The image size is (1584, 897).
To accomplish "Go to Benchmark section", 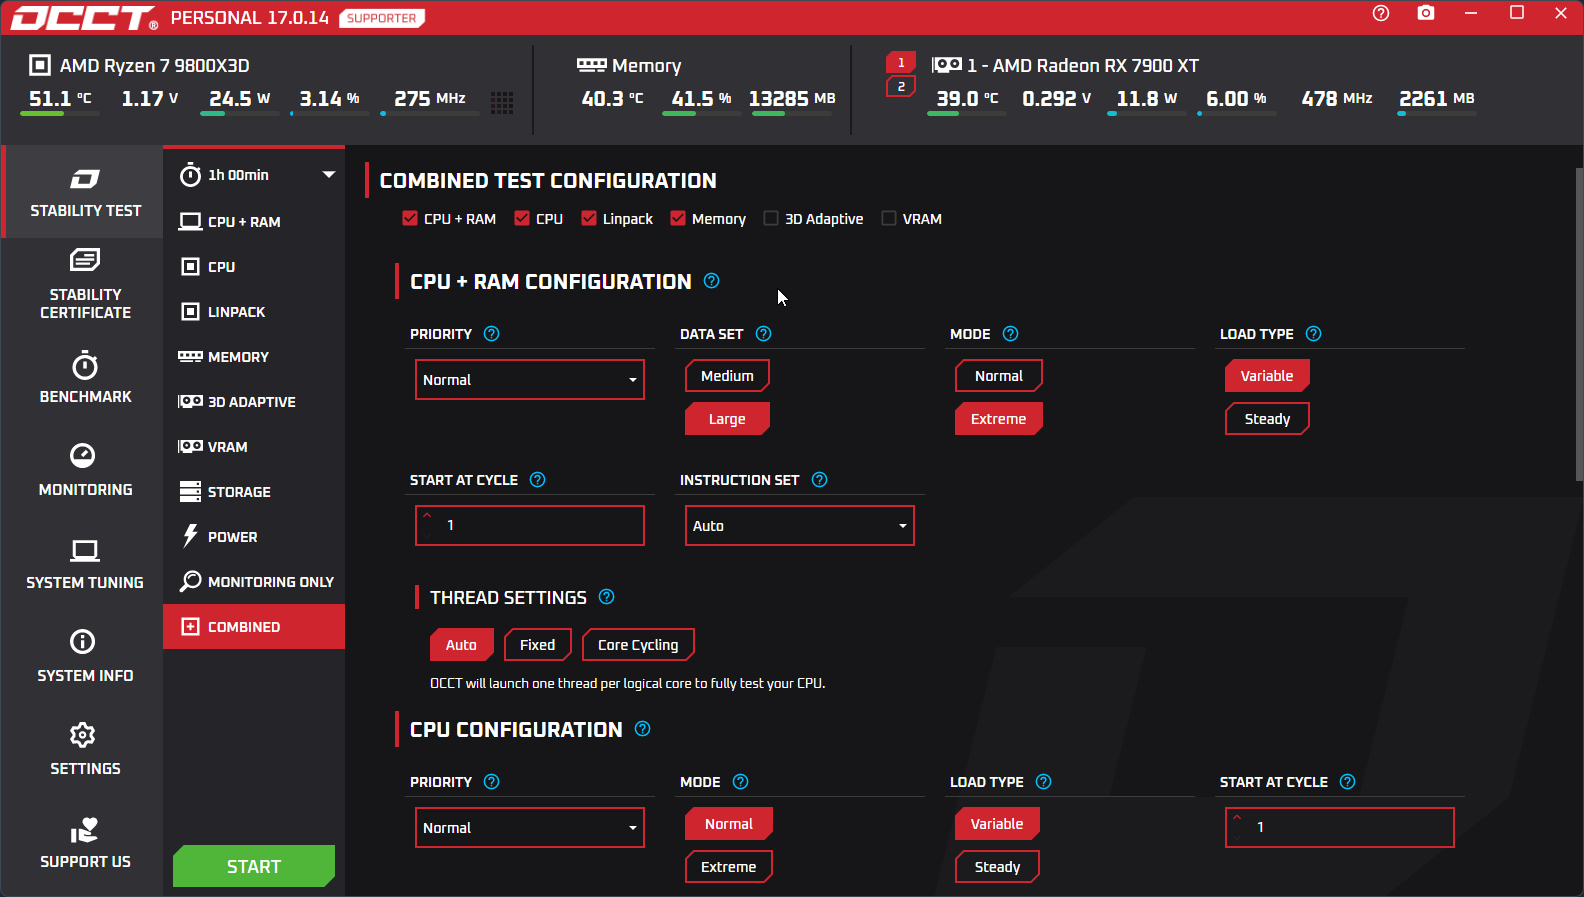I will point(85,377).
